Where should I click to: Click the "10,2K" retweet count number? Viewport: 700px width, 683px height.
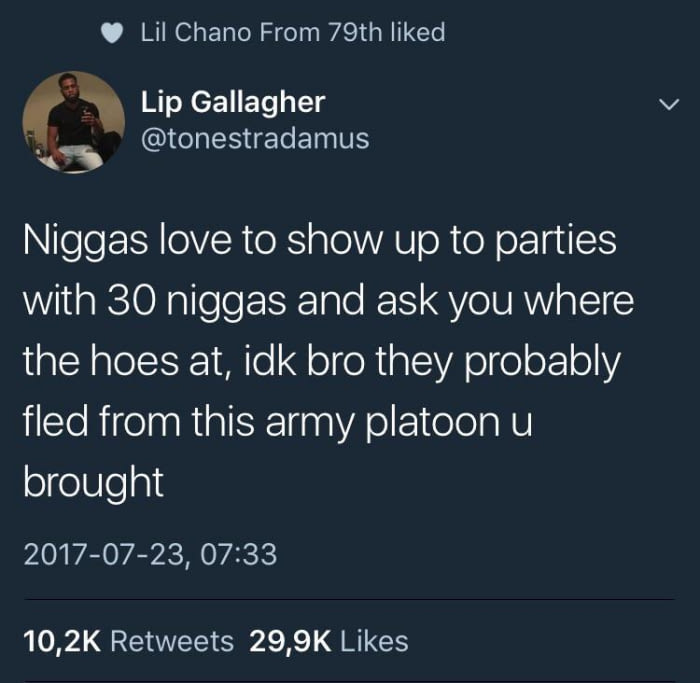pos(62,642)
